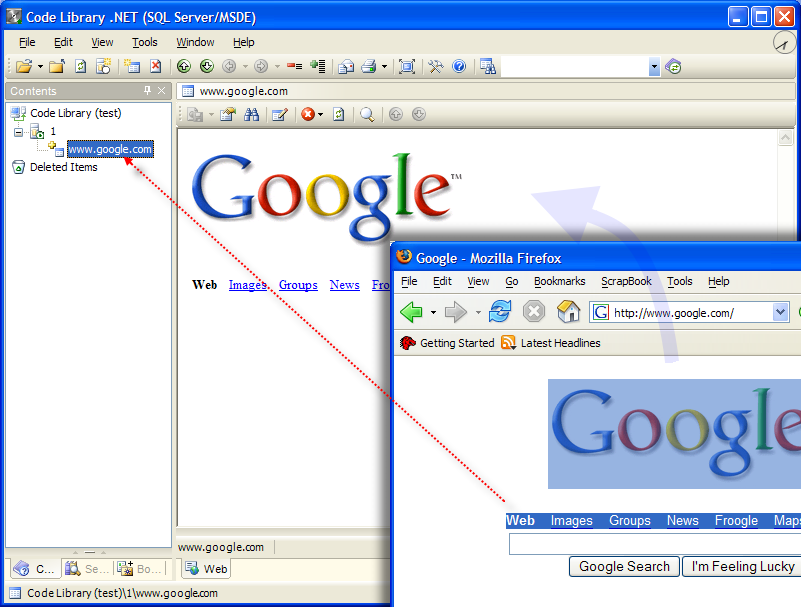Click the expand tree green plus icon
Viewport: 801px width, 607px height.
coord(318,66)
